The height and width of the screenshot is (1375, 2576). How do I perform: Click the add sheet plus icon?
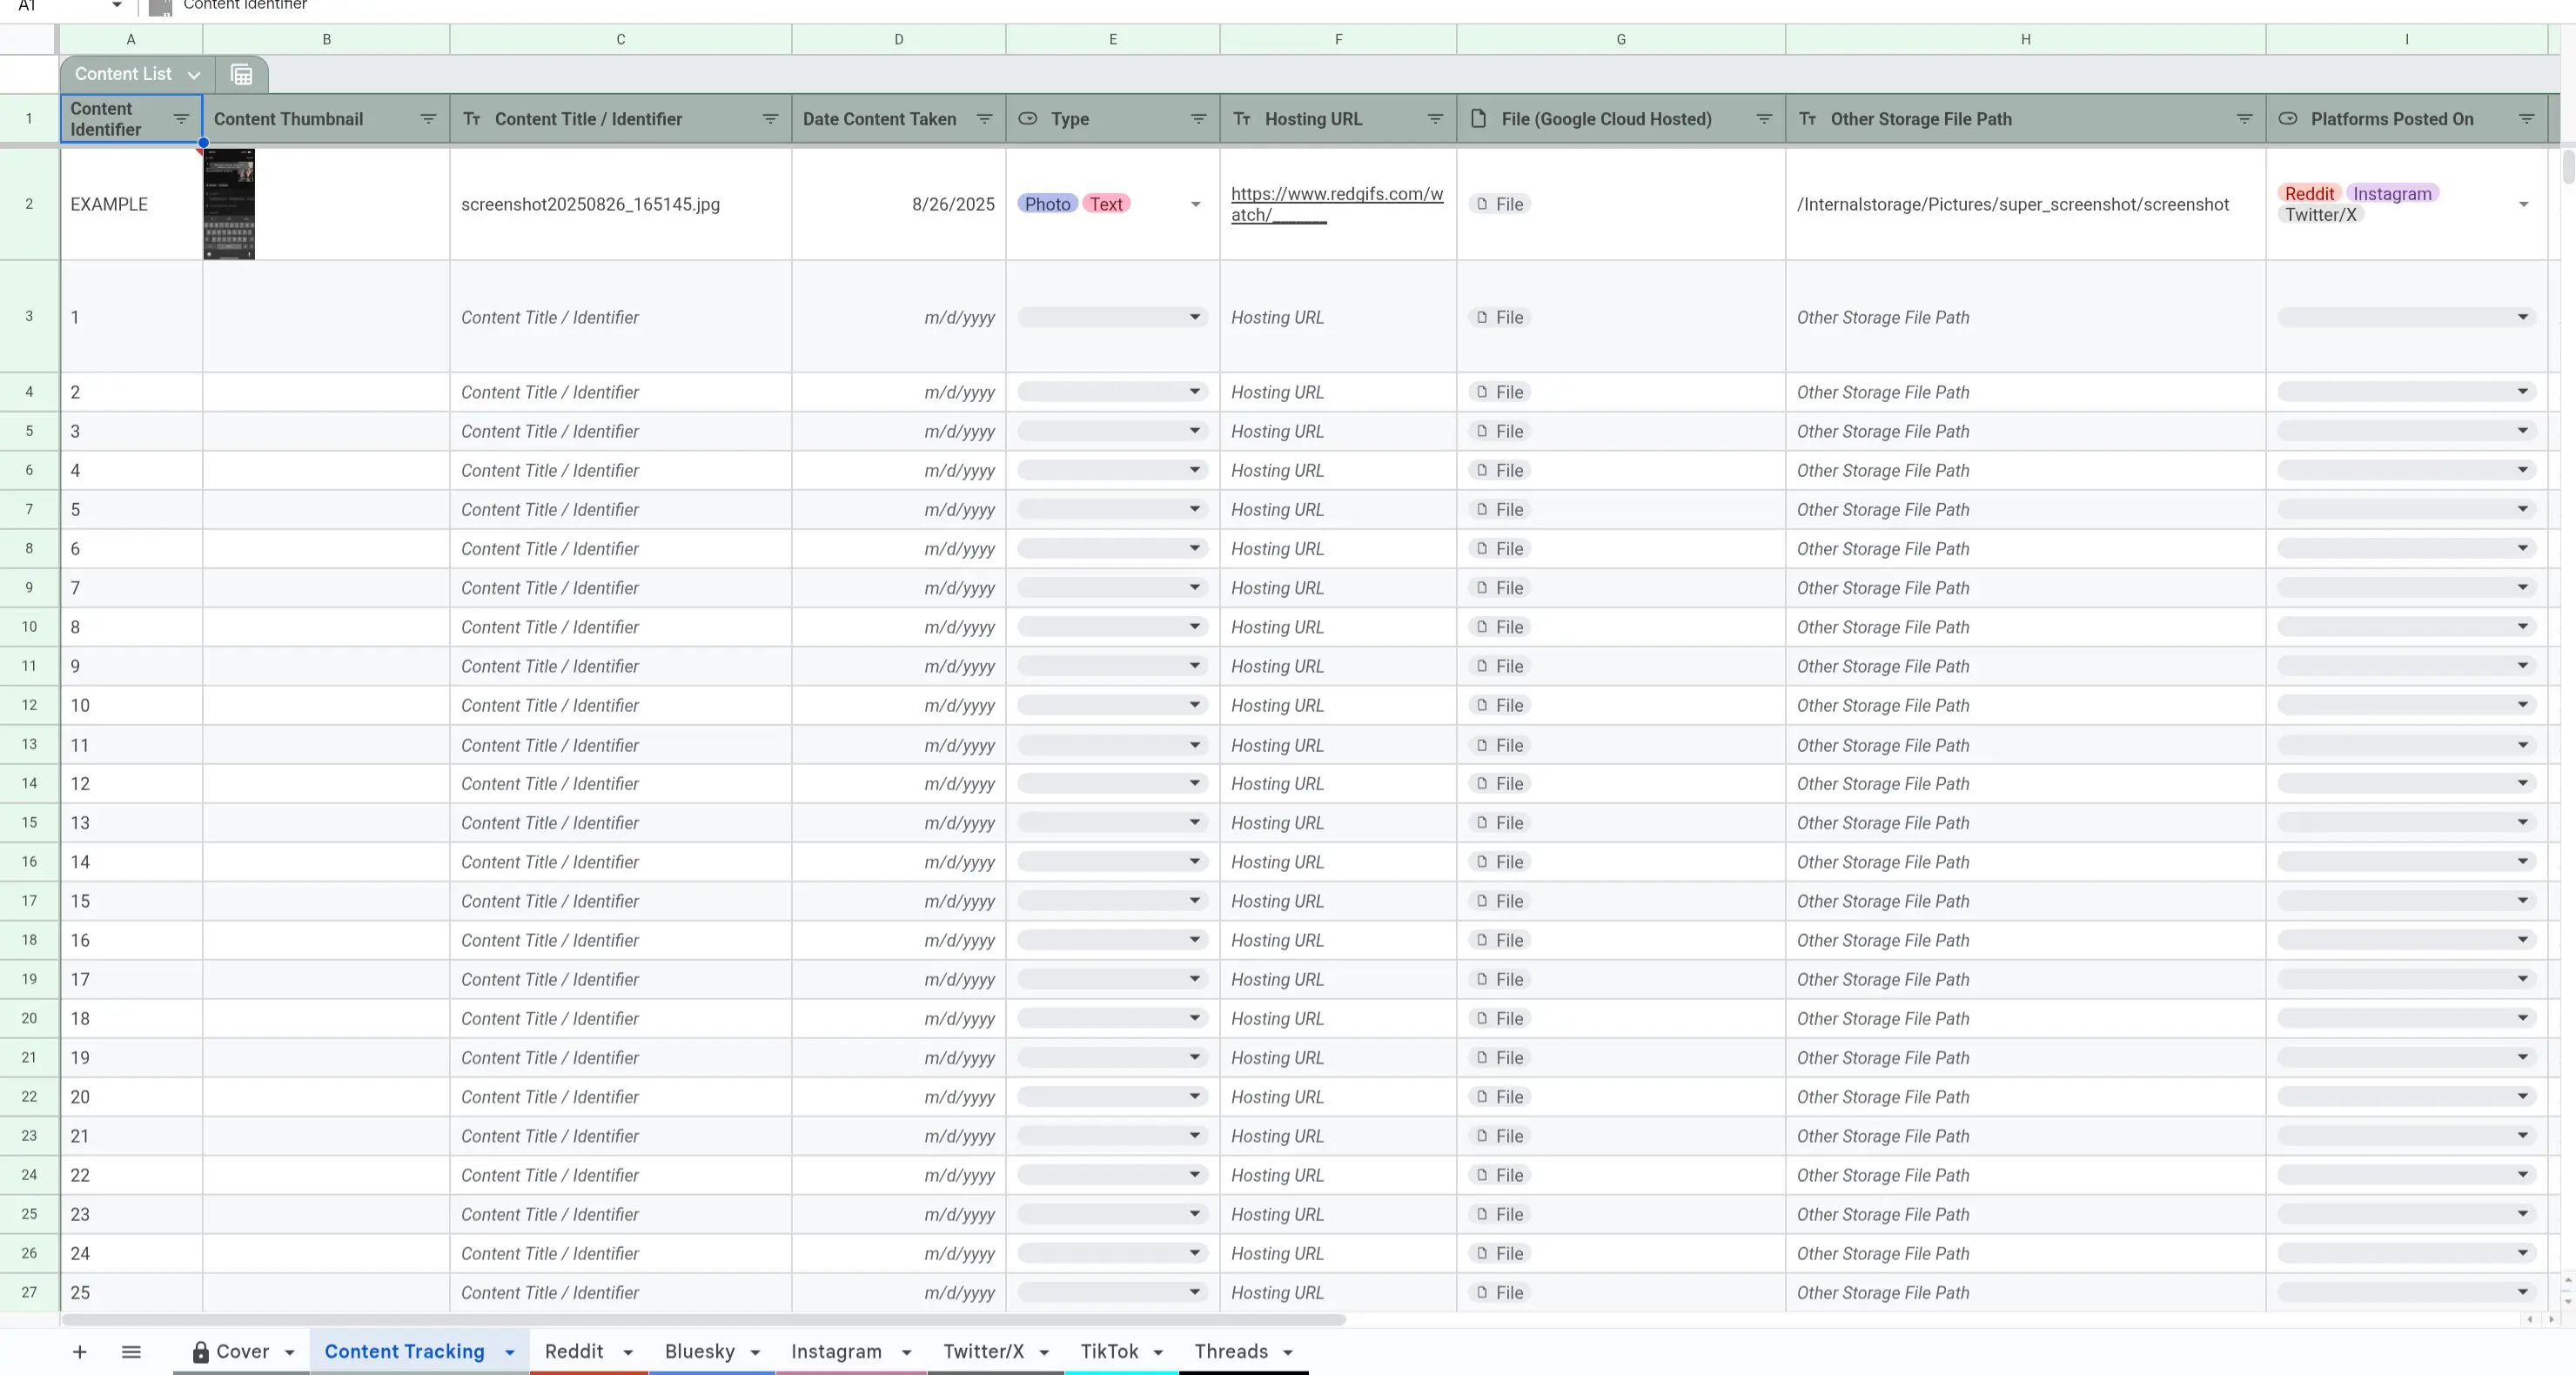pos(80,1352)
